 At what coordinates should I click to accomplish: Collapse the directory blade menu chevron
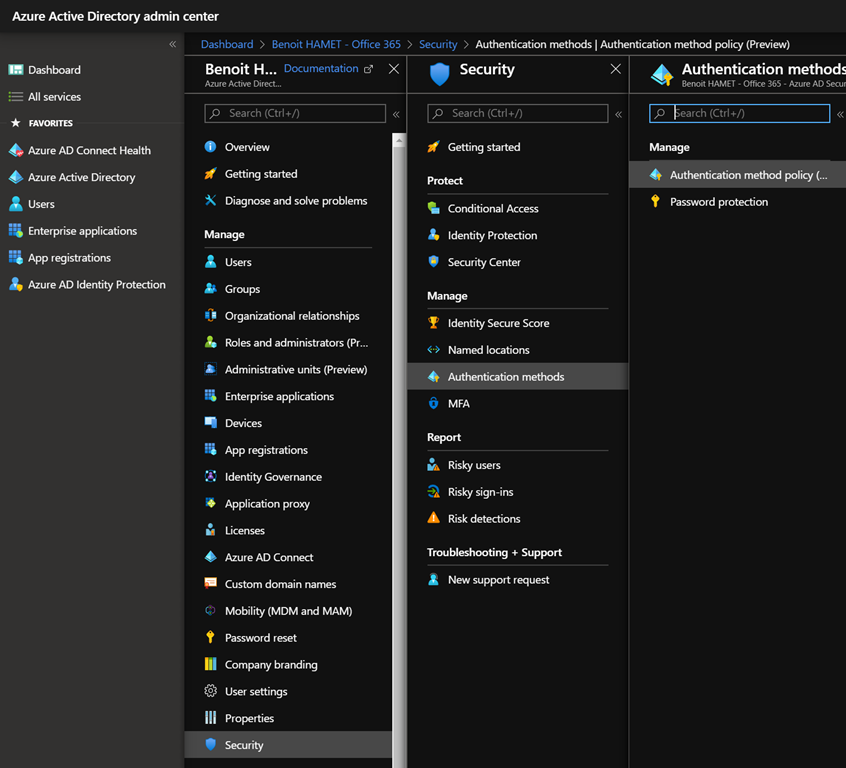click(x=396, y=114)
